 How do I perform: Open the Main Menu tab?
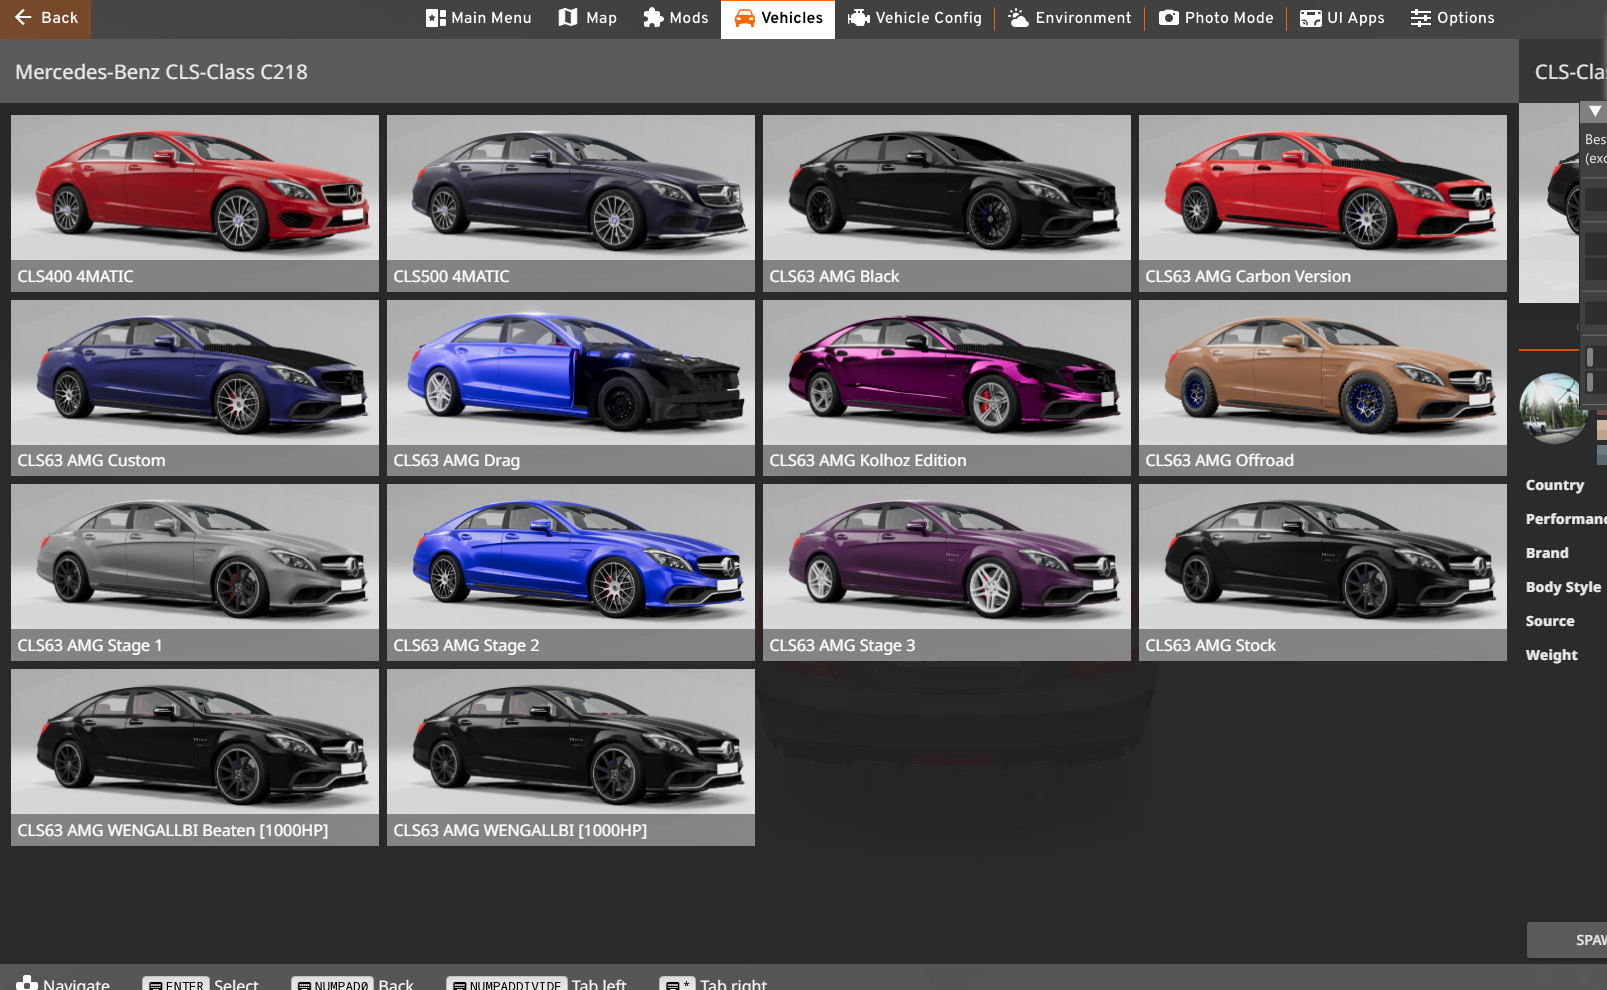478,18
